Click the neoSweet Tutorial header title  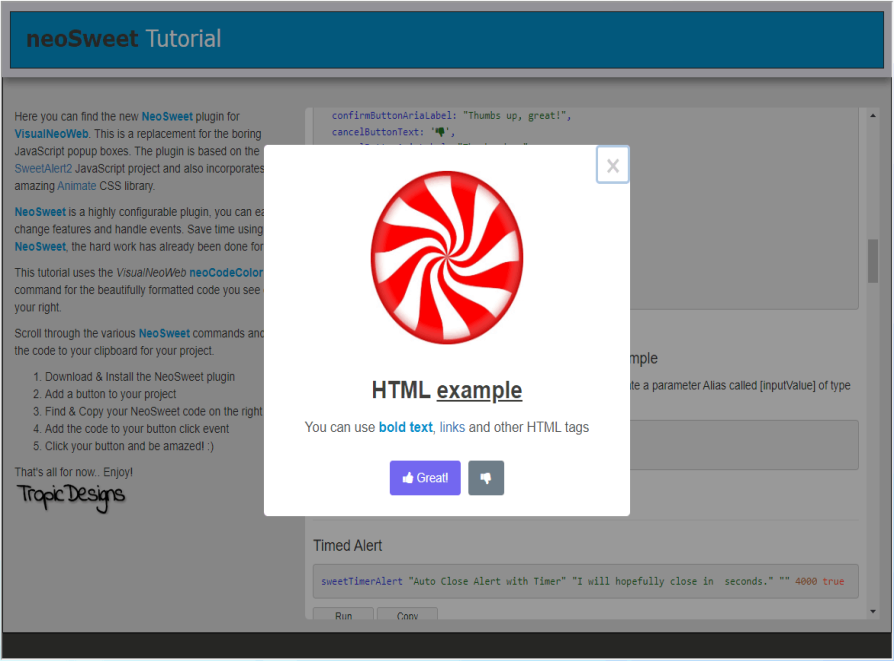[x=124, y=39]
